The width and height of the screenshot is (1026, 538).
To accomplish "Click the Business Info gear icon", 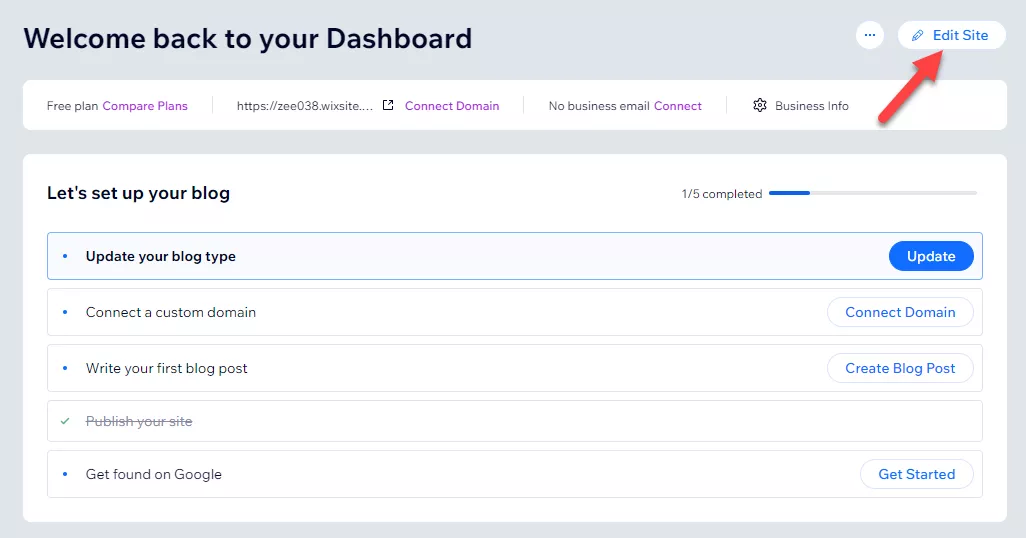I will [760, 105].
